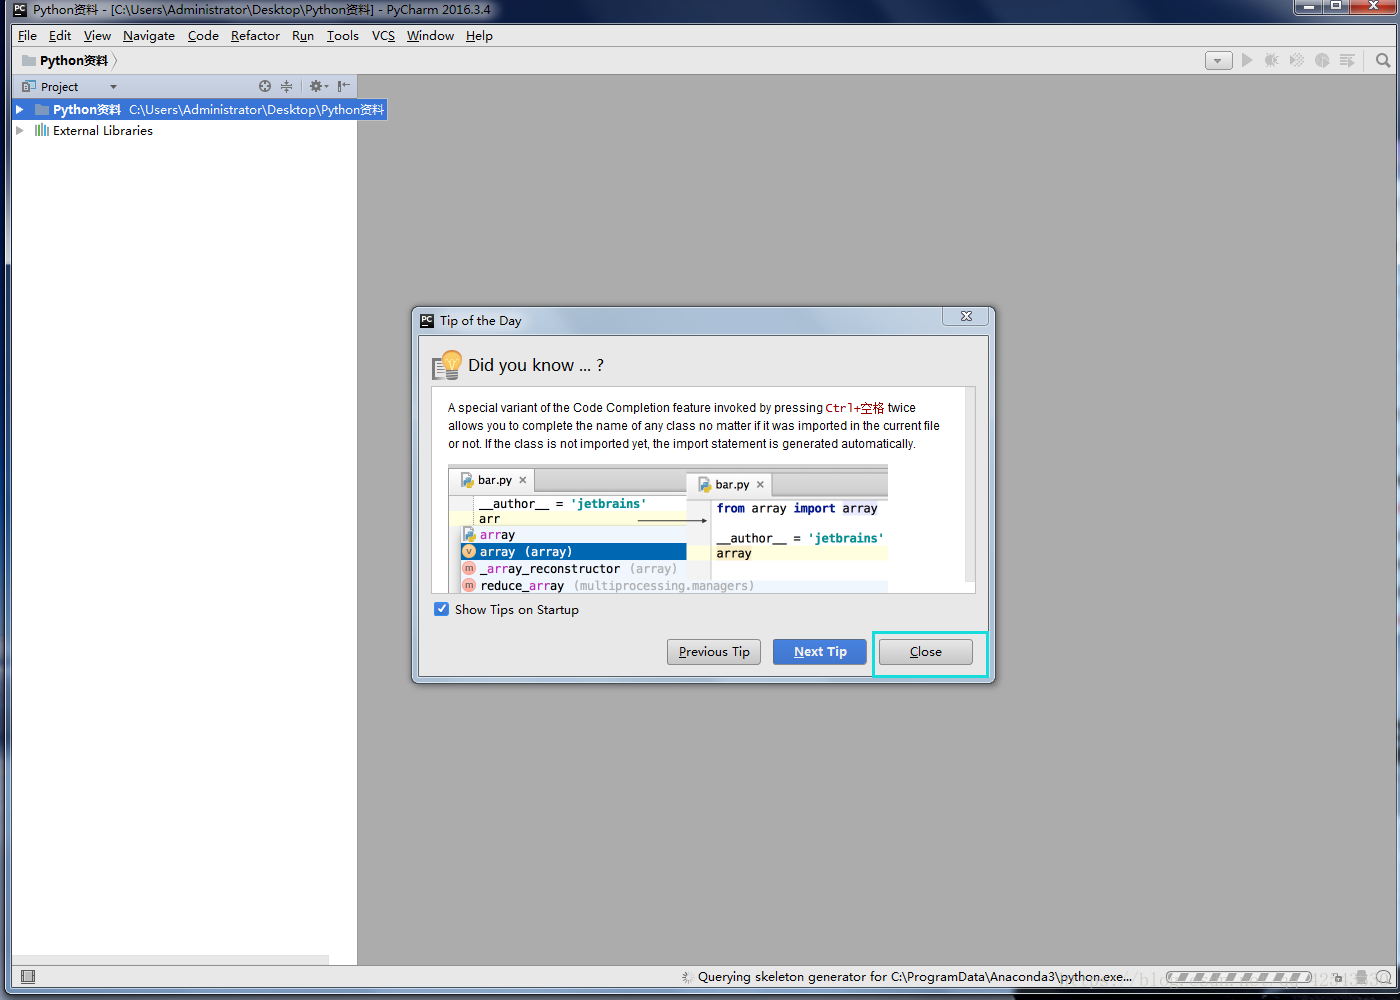The image size is (1400, 1000).
Task: Click the Next Tip button
Action: pos(820,652)
